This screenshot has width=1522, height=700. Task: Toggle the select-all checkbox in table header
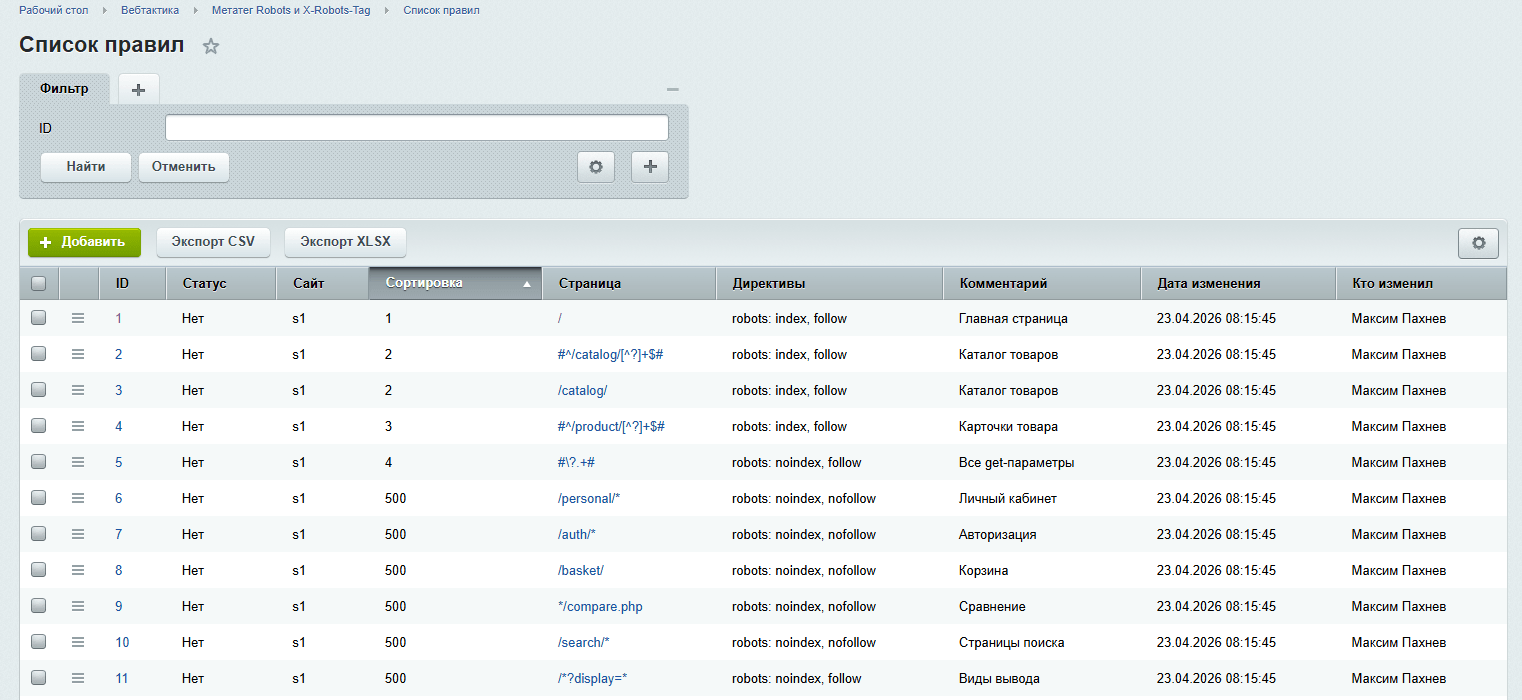[39, 283]
